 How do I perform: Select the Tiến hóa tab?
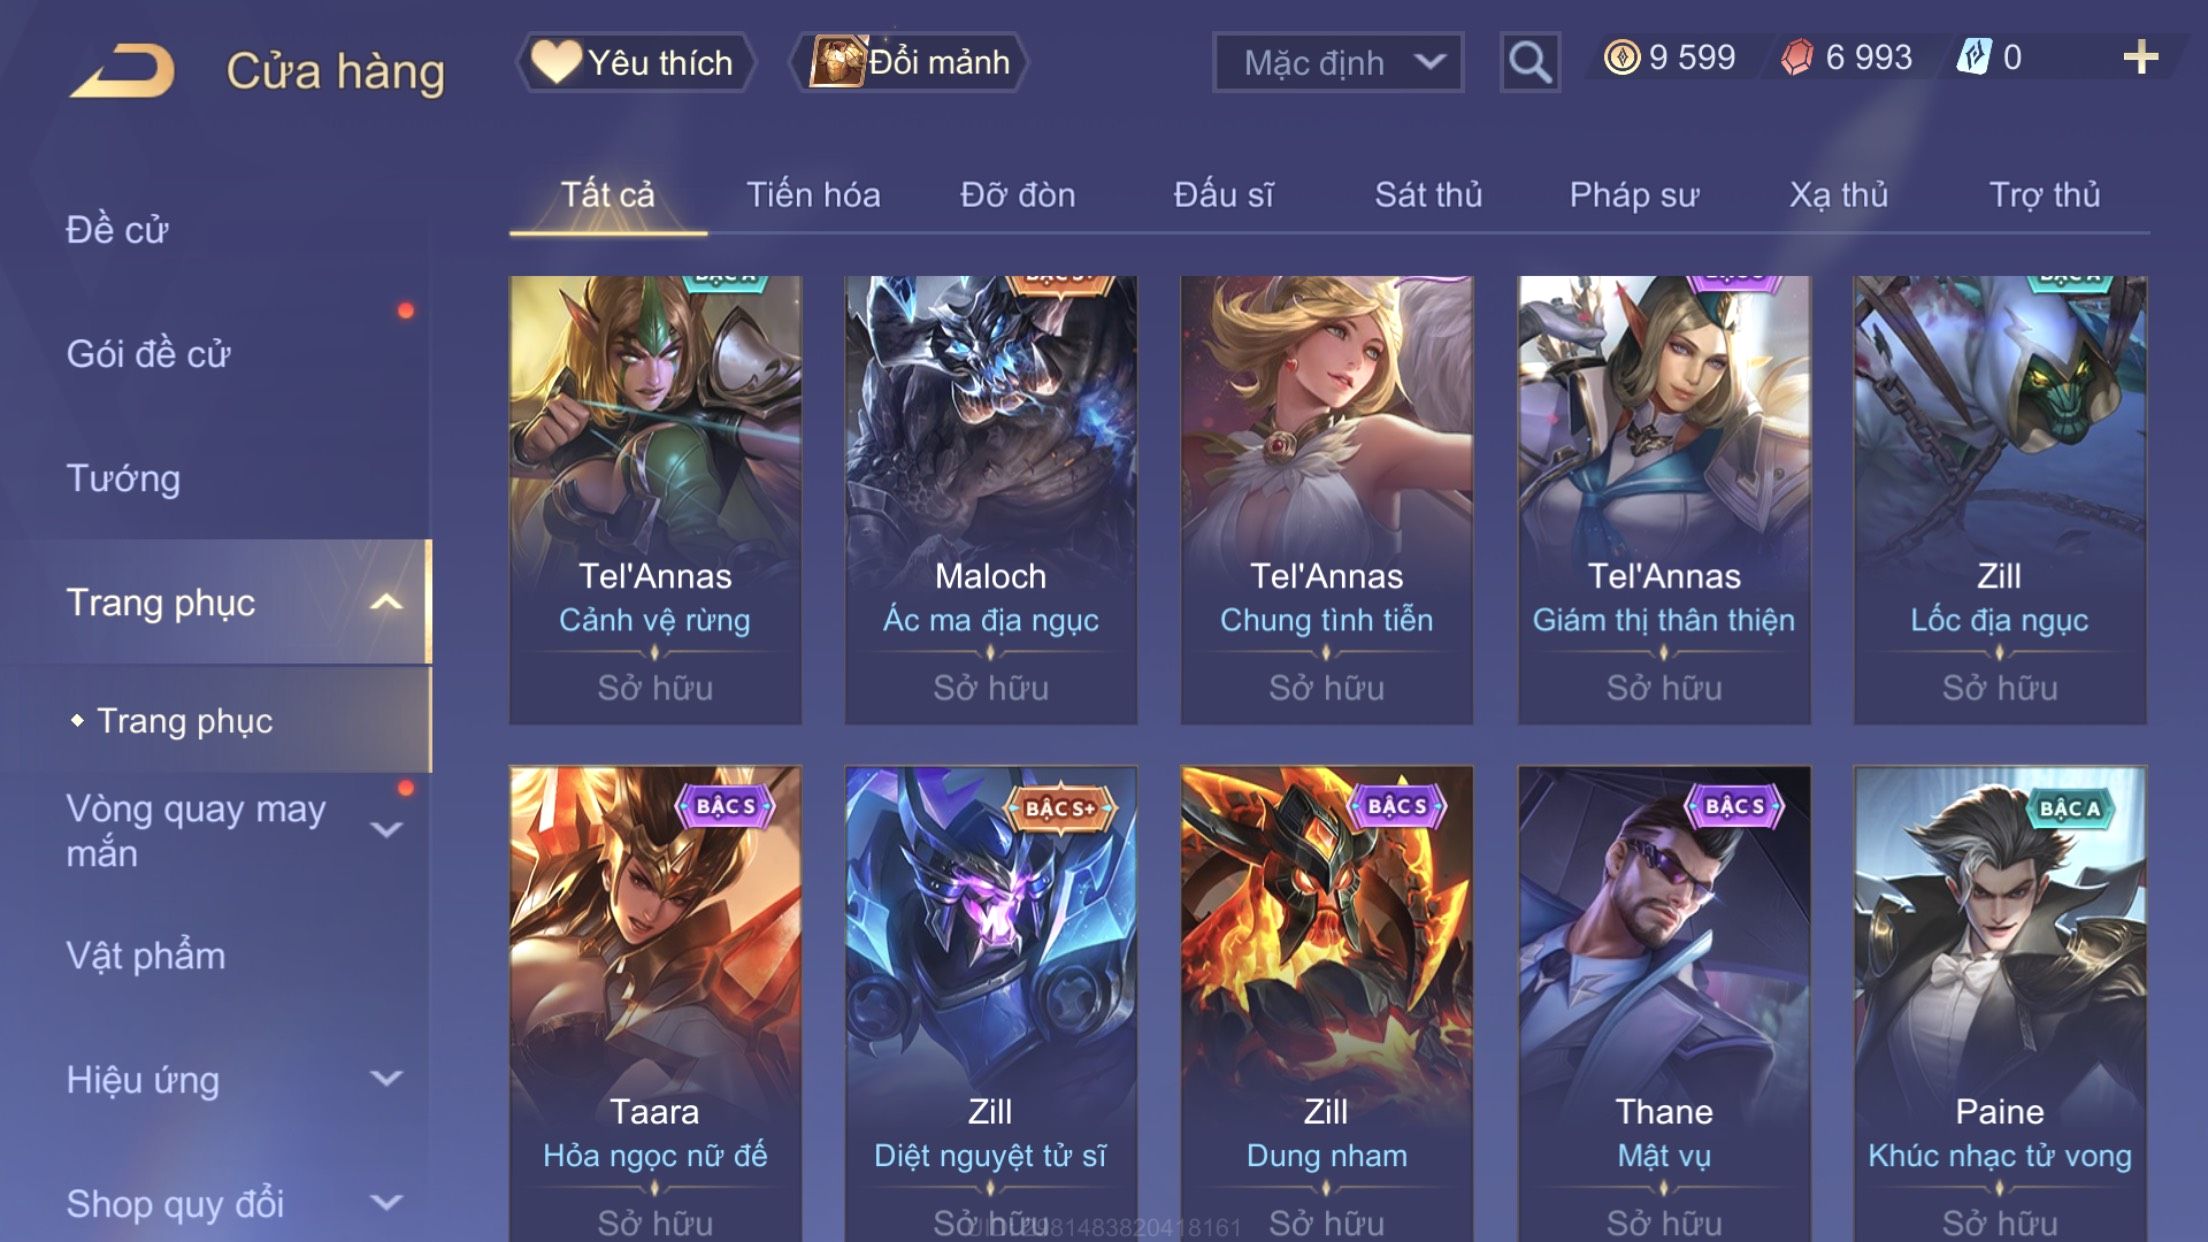click(813, 195)
